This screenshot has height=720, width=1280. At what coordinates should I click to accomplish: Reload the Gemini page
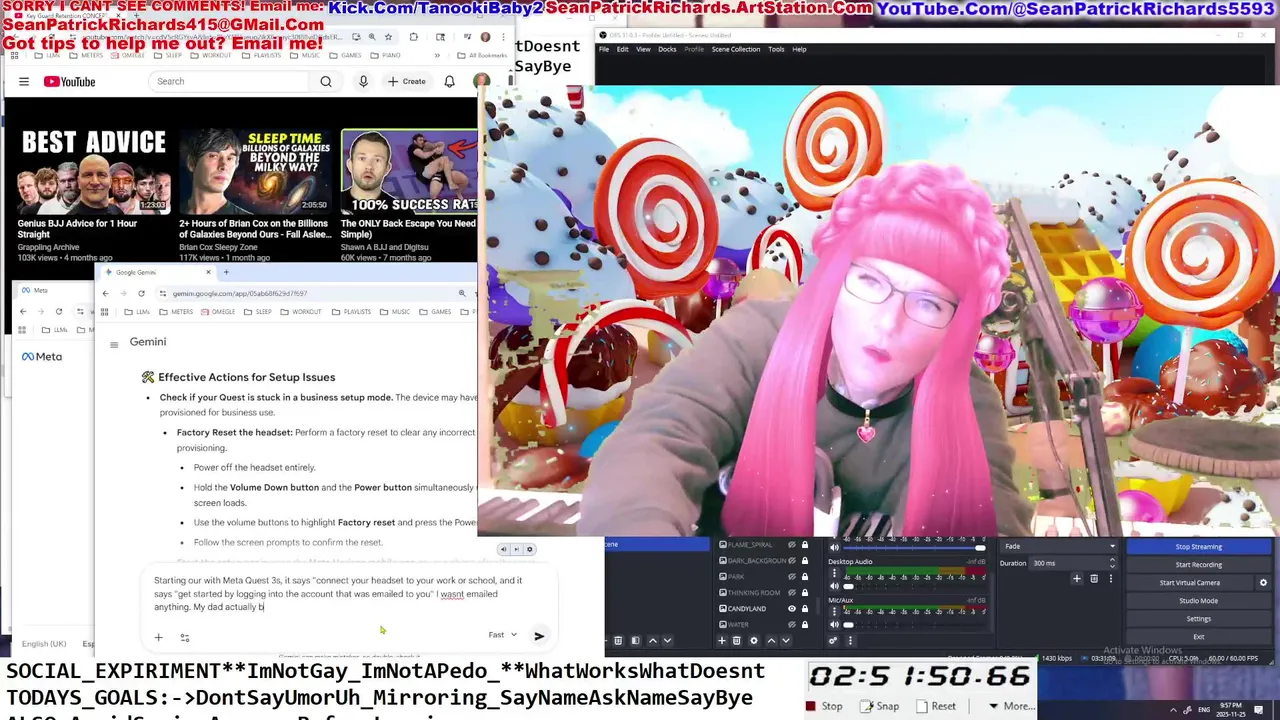tap(141, 293)
